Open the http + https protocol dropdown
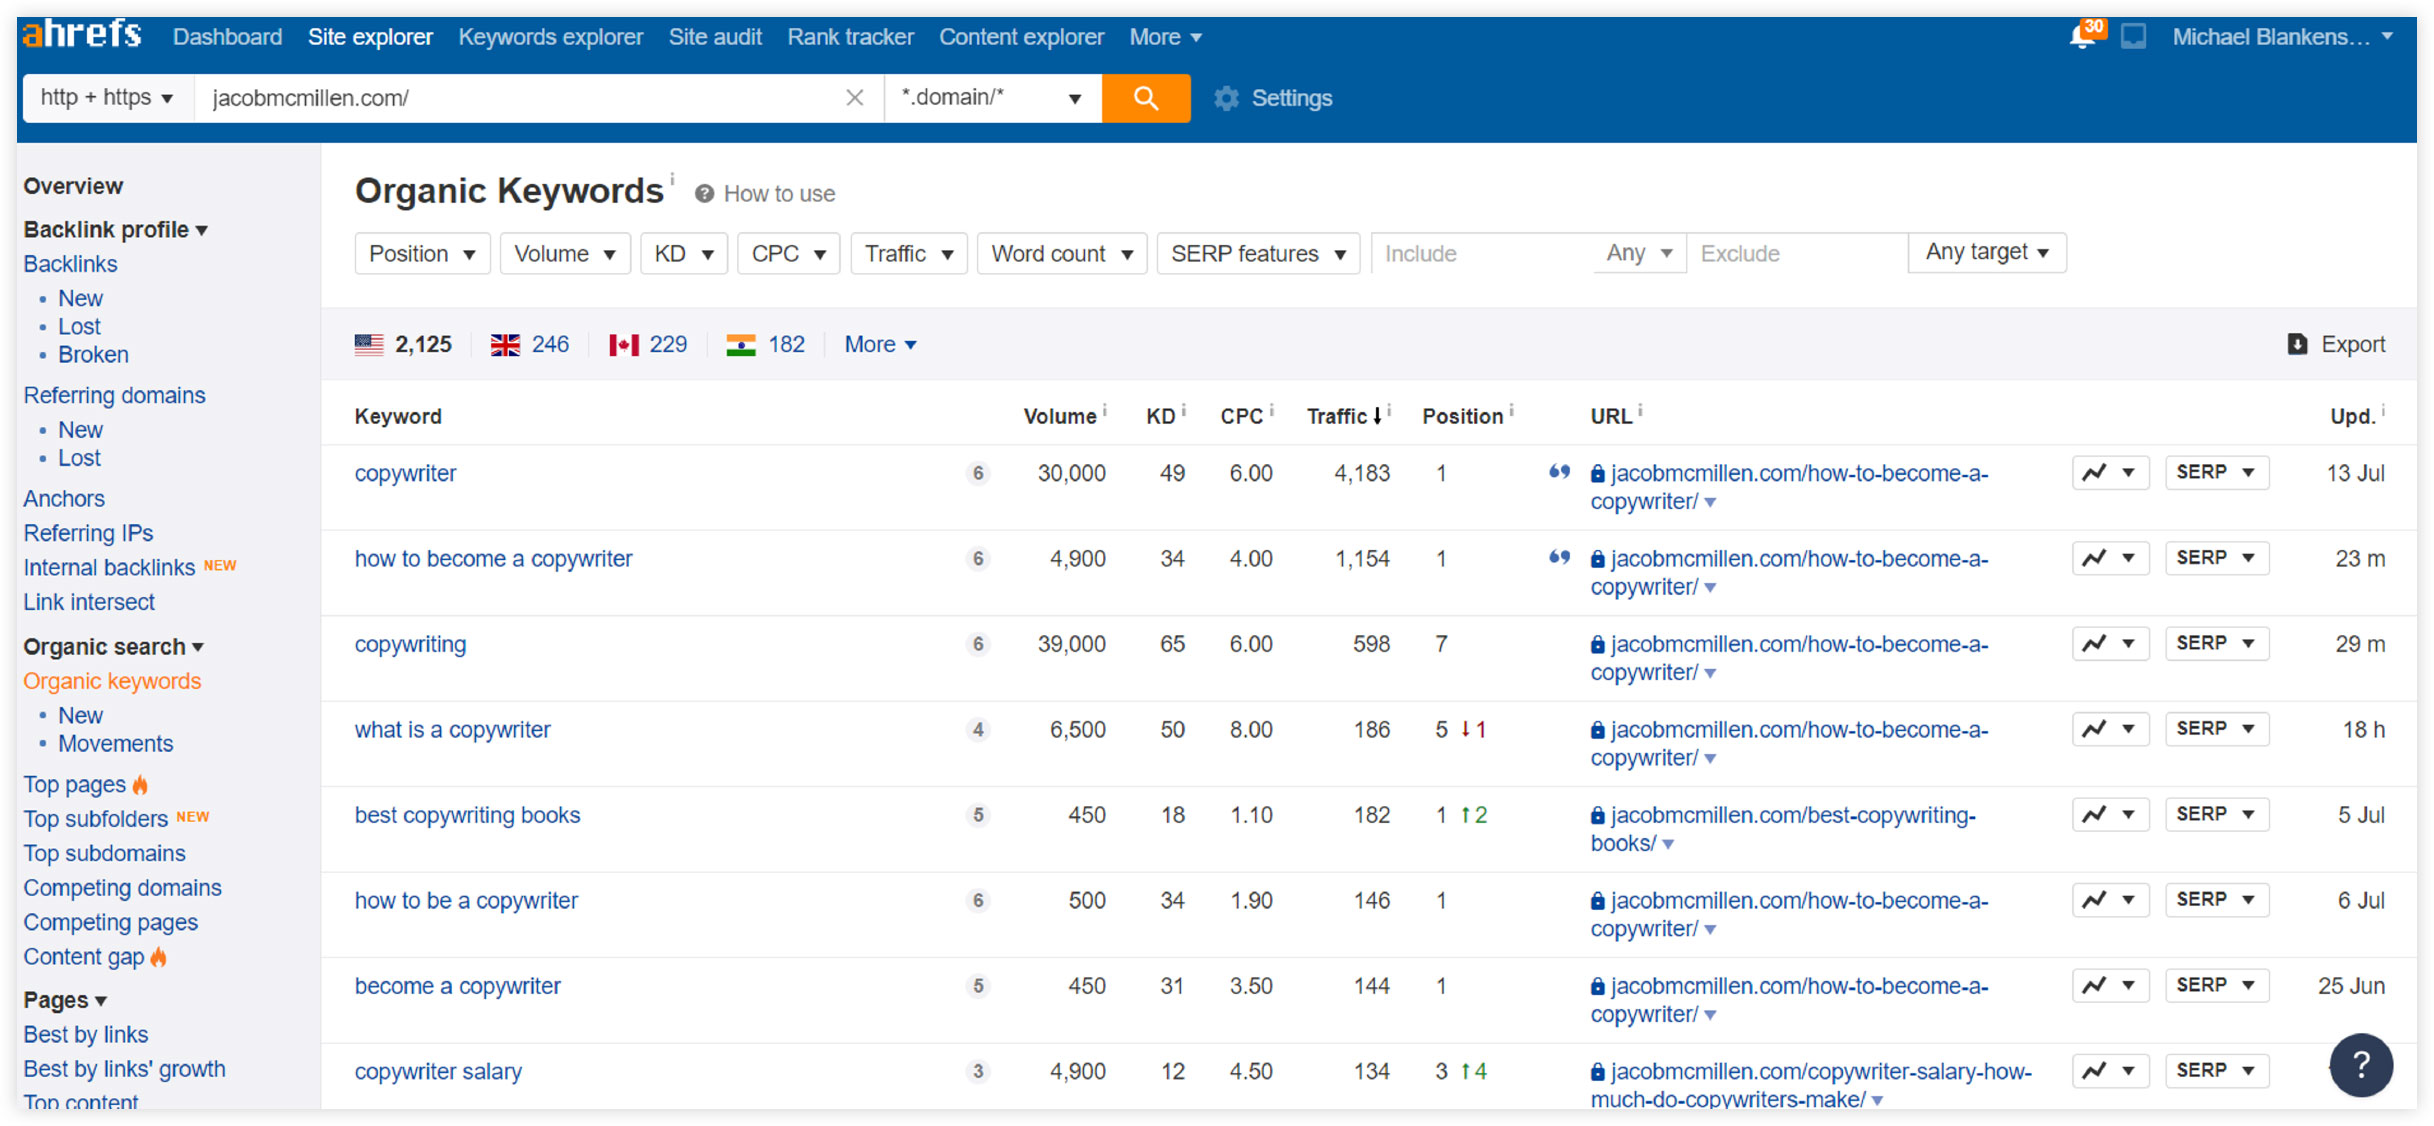Viewport: 2434px width, 1126px height. click(107, 98)
